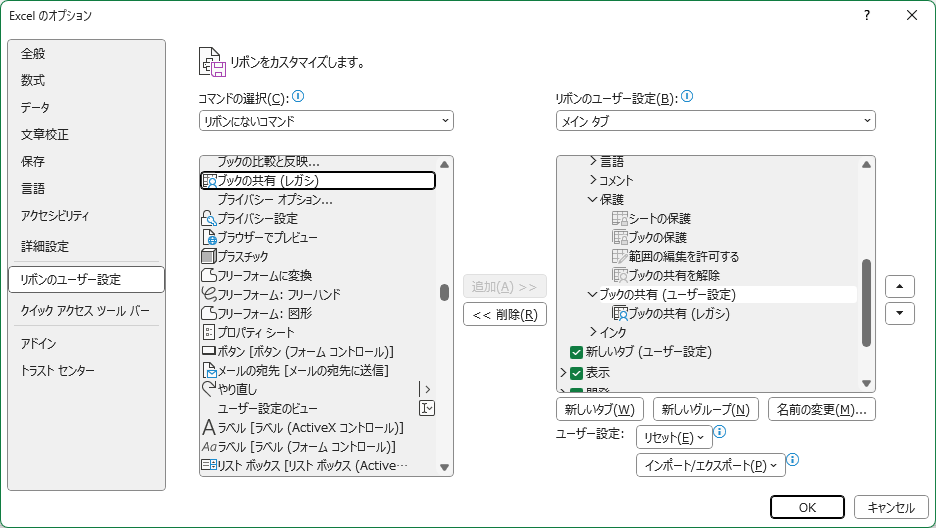The image size is (936, 528).
Task: Open the 詳細設定 options category
Action: (45, 246)
